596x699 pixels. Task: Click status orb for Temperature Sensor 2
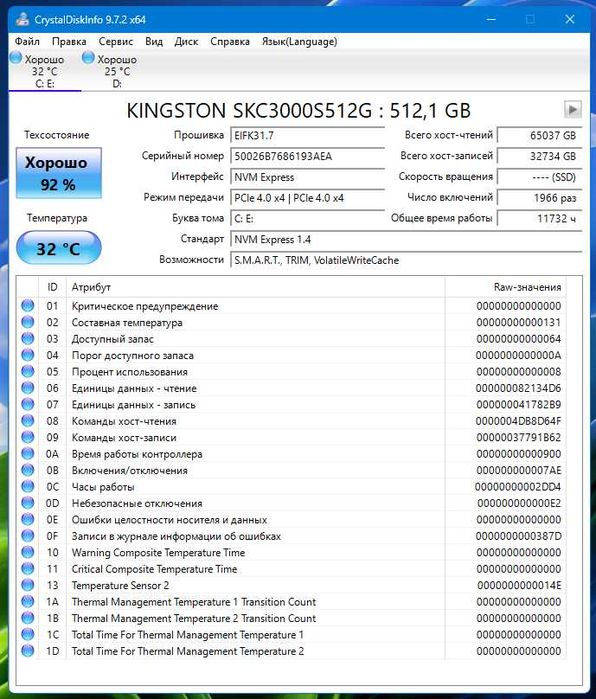28,585
